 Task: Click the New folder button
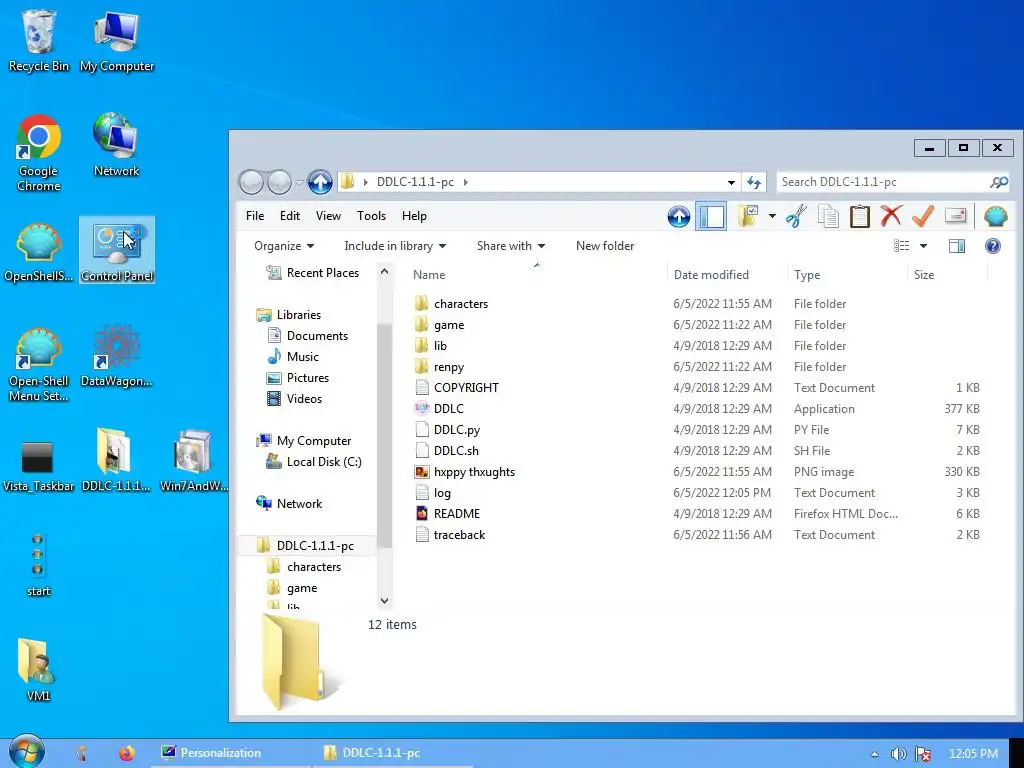[605, 246]
